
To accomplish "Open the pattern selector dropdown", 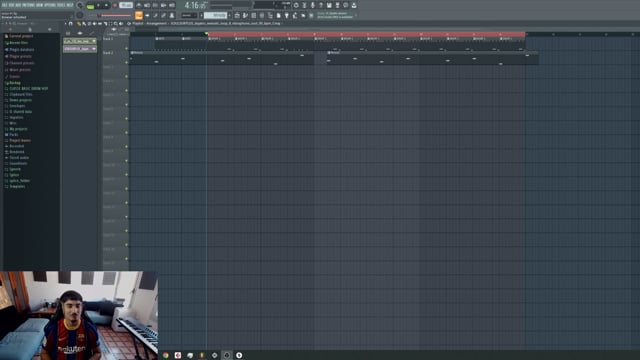I will point(216,16).
